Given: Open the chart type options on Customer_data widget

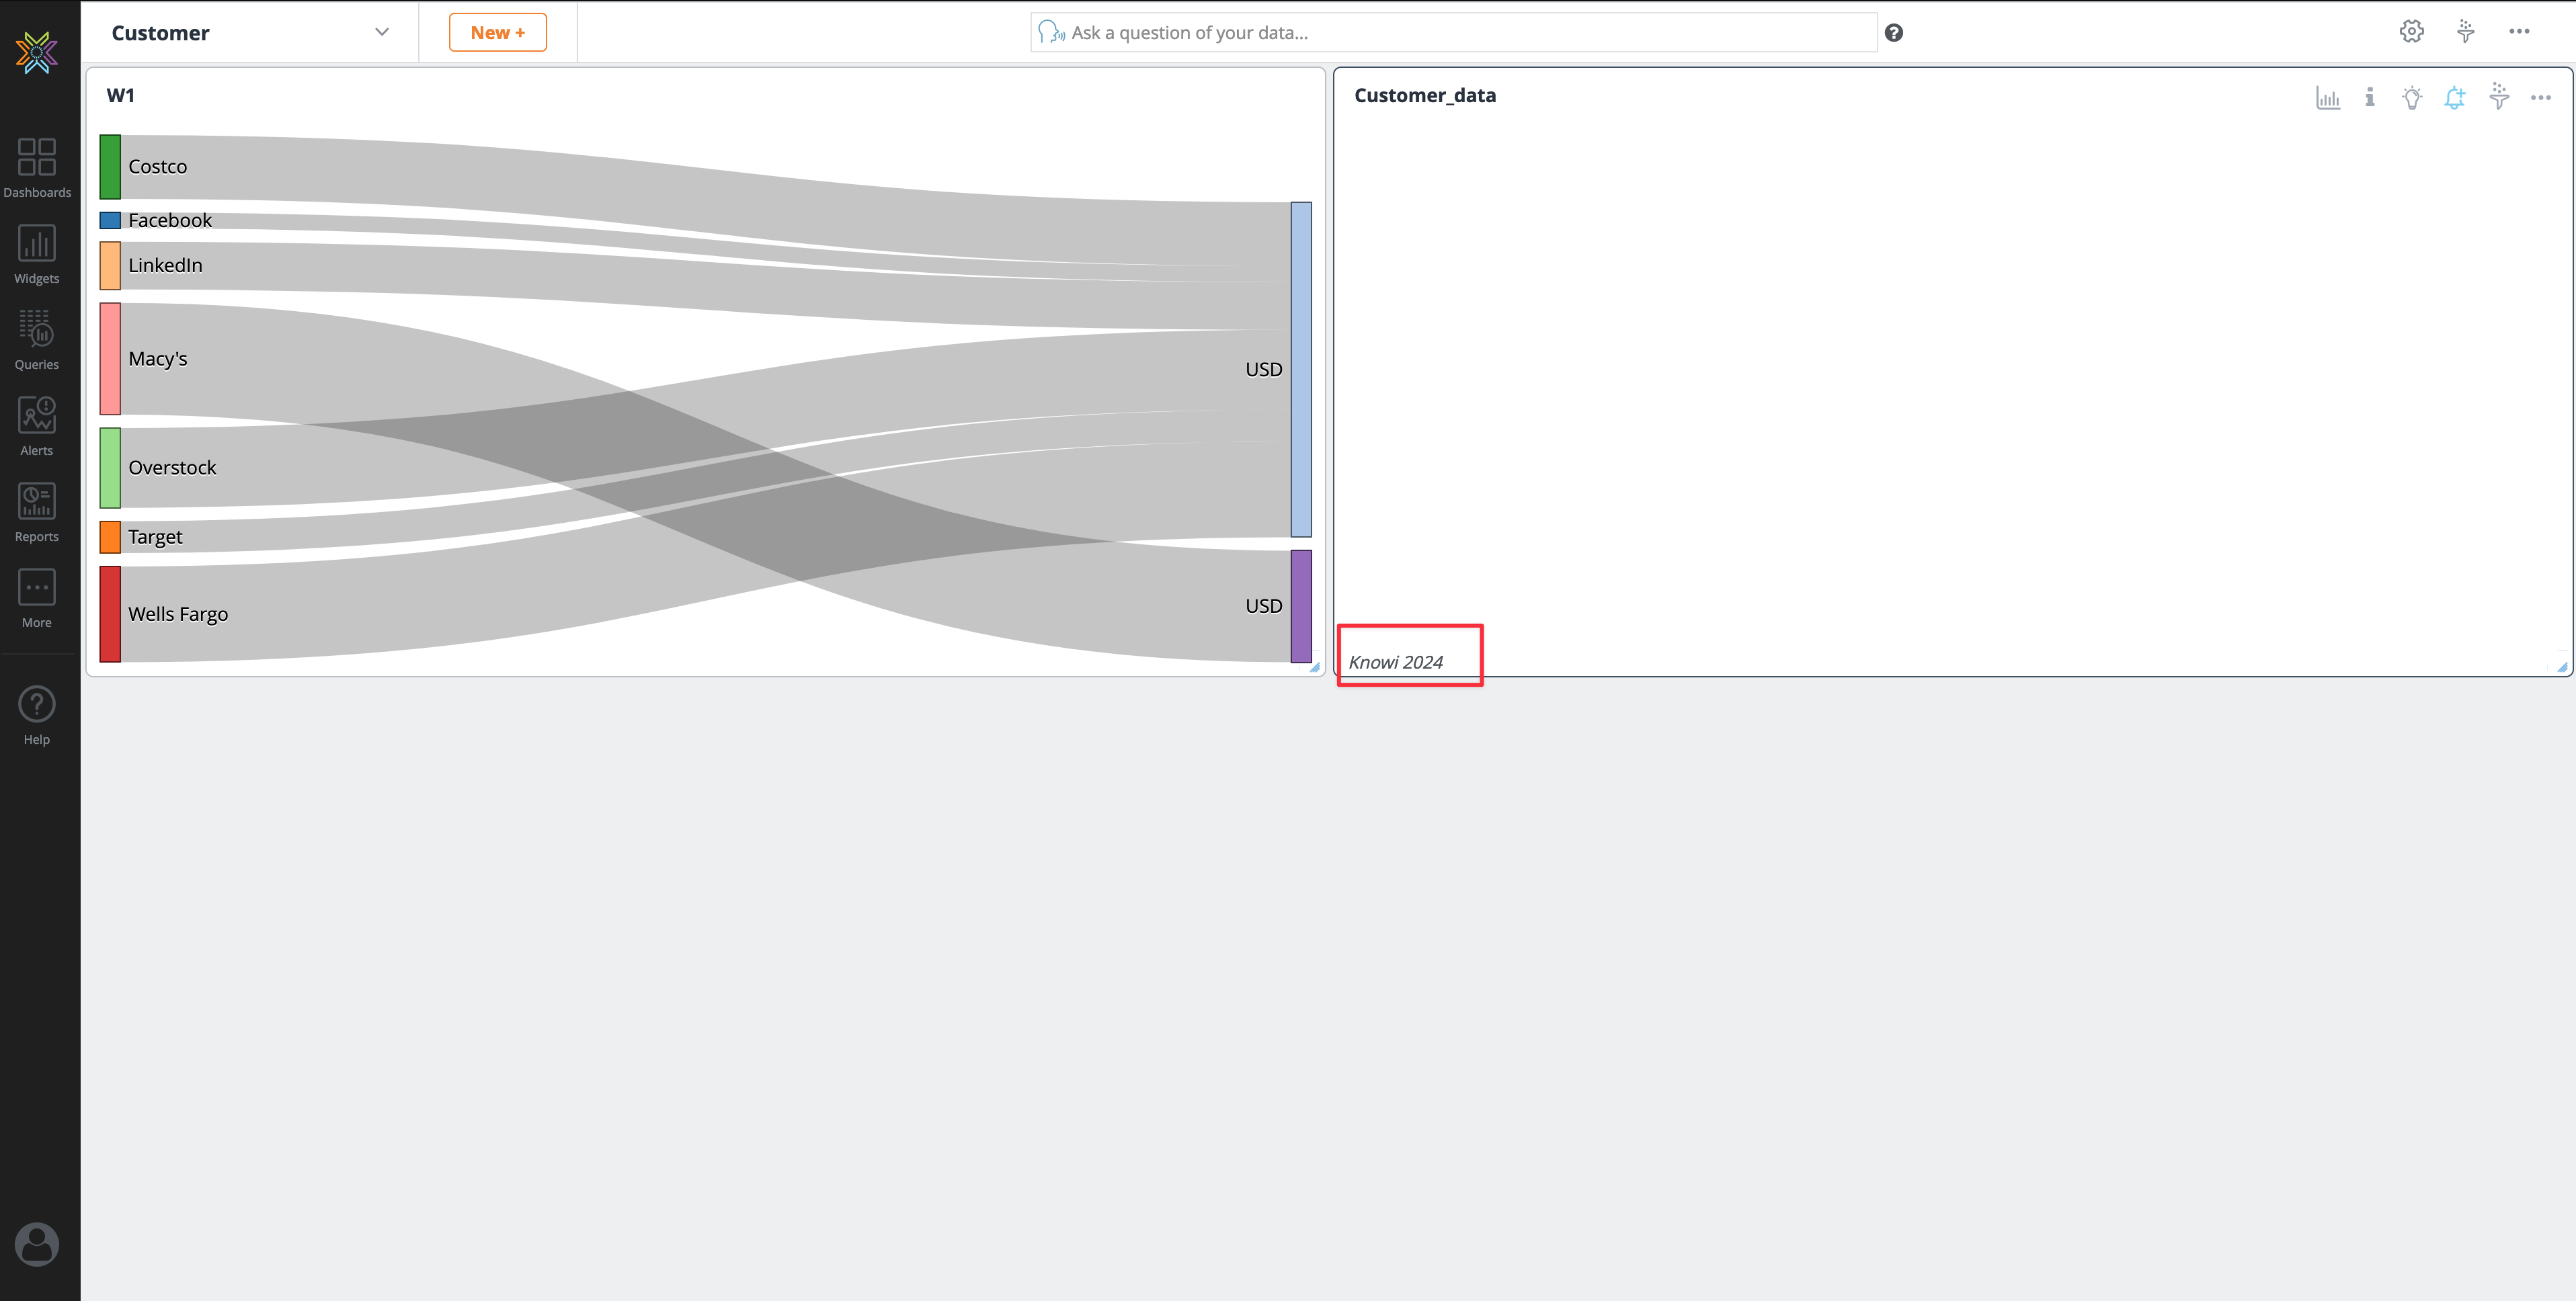Looking at the screenshot, I should 2328,97.
